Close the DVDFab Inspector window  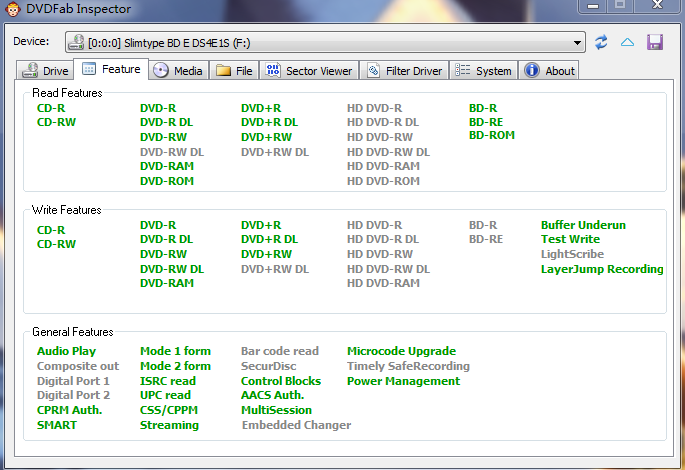pos(657,6)
